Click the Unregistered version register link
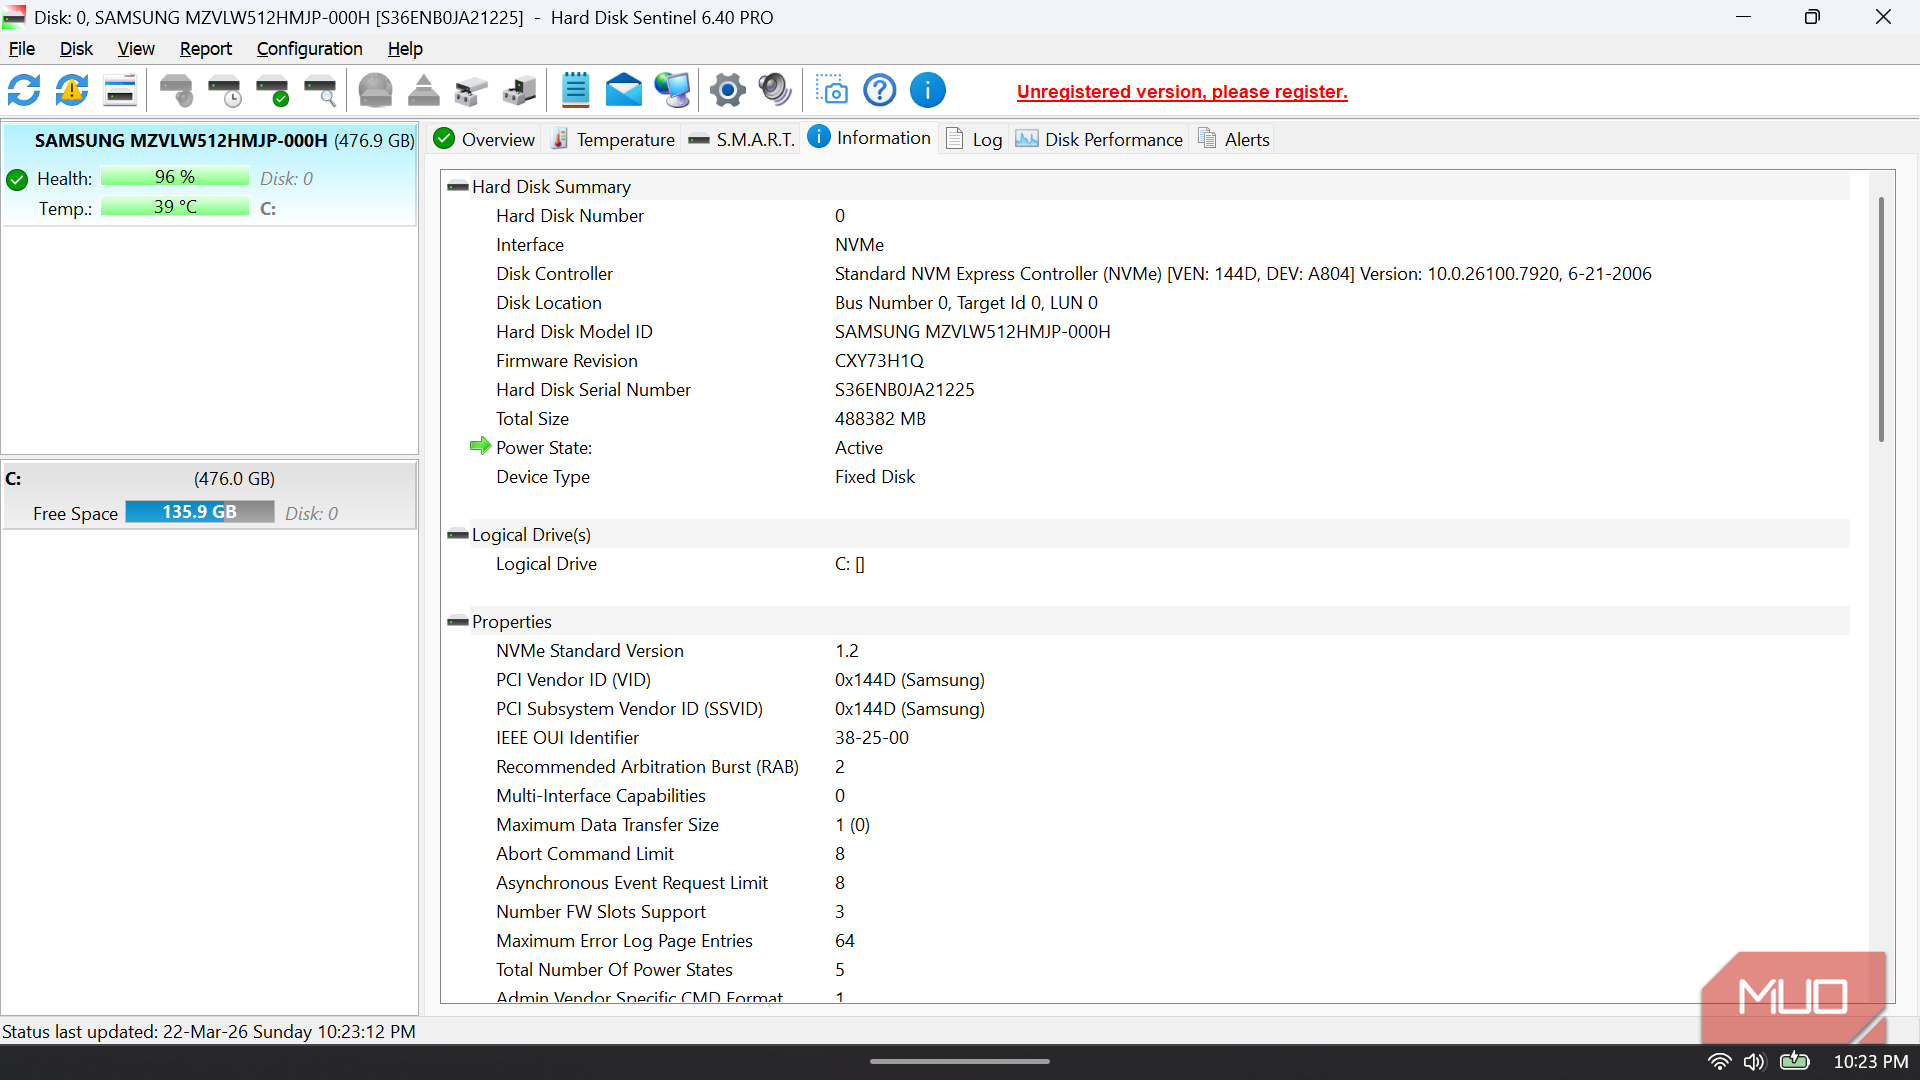The width and height of the screenshot is (1920, 1080). click(1182, 92)
